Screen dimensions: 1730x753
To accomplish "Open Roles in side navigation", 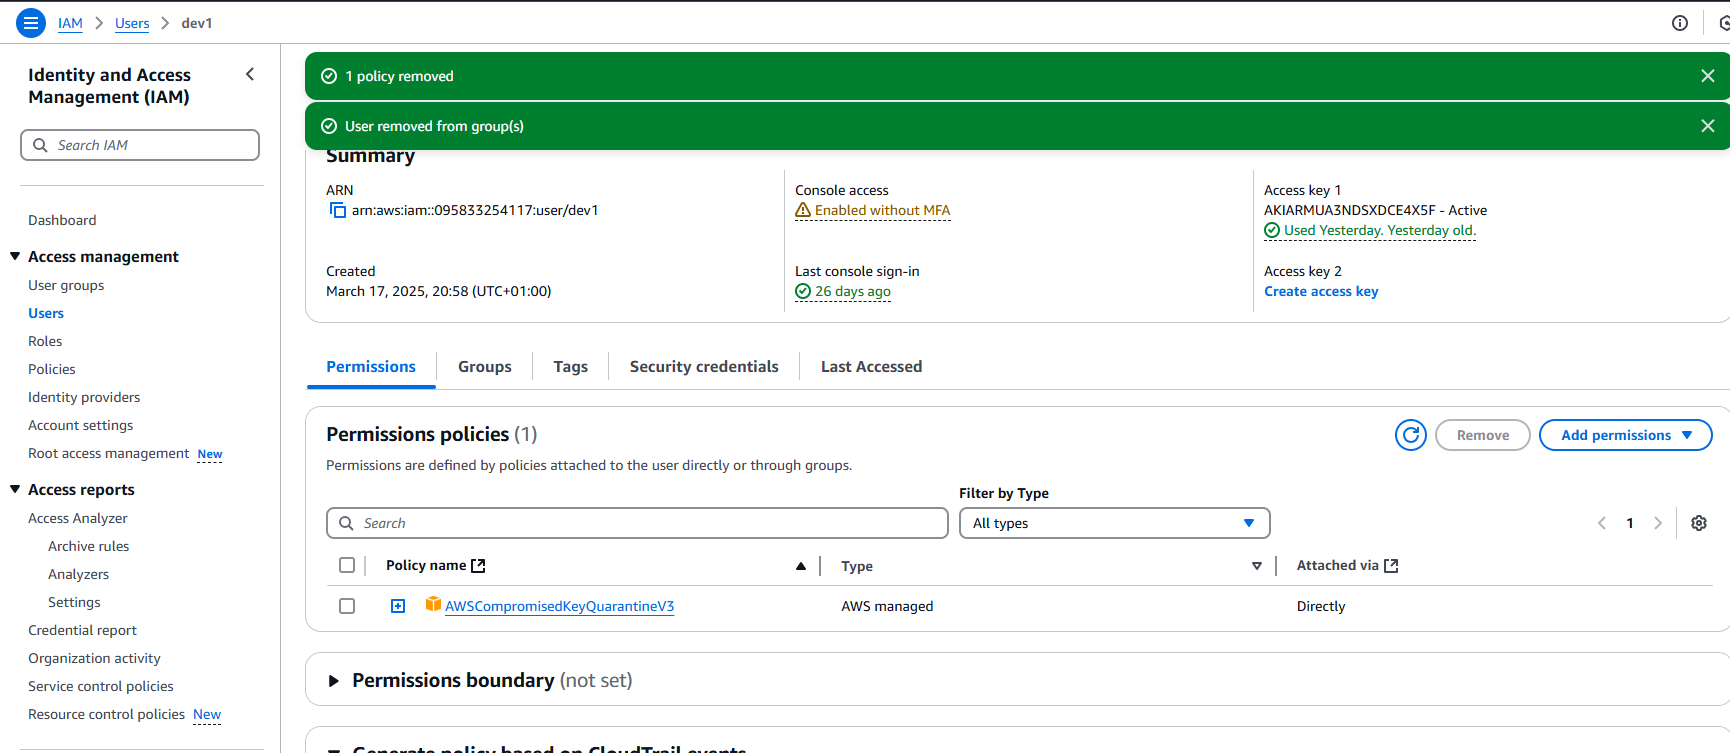I will pyautogui.click(x=45, y=341).
